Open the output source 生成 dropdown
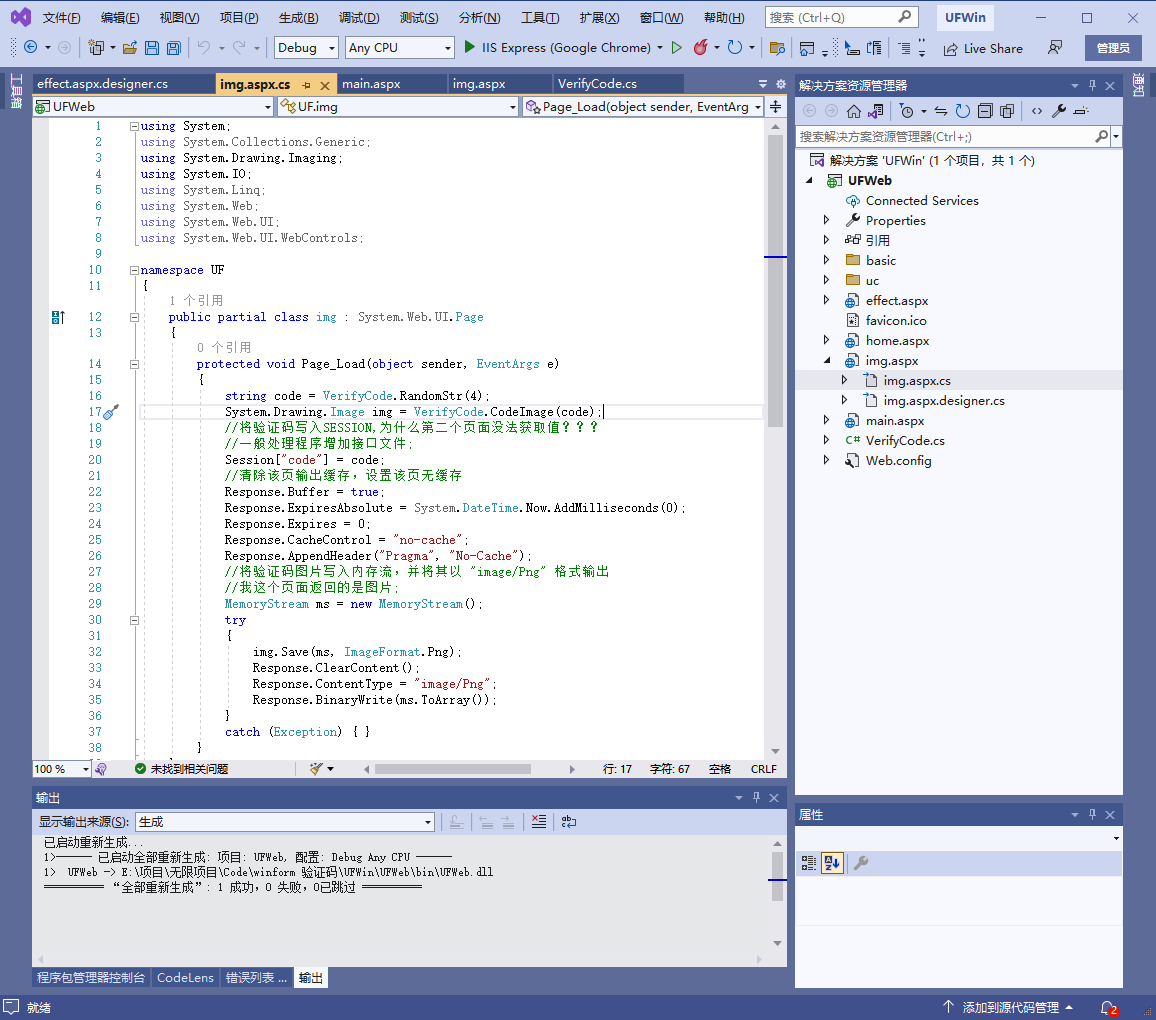This screenshot has width=1156, height=1020. 285,822
